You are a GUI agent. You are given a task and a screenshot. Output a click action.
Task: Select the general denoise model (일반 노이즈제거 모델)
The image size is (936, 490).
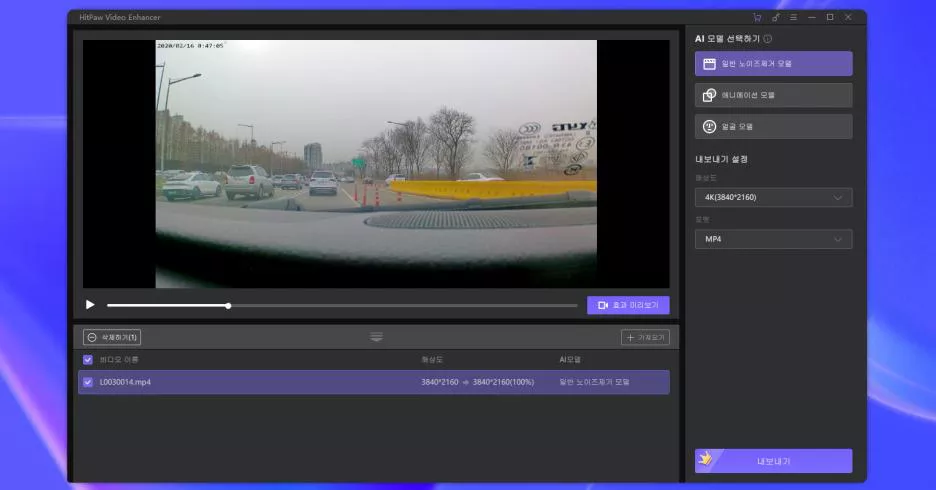(x=773, y=64)
